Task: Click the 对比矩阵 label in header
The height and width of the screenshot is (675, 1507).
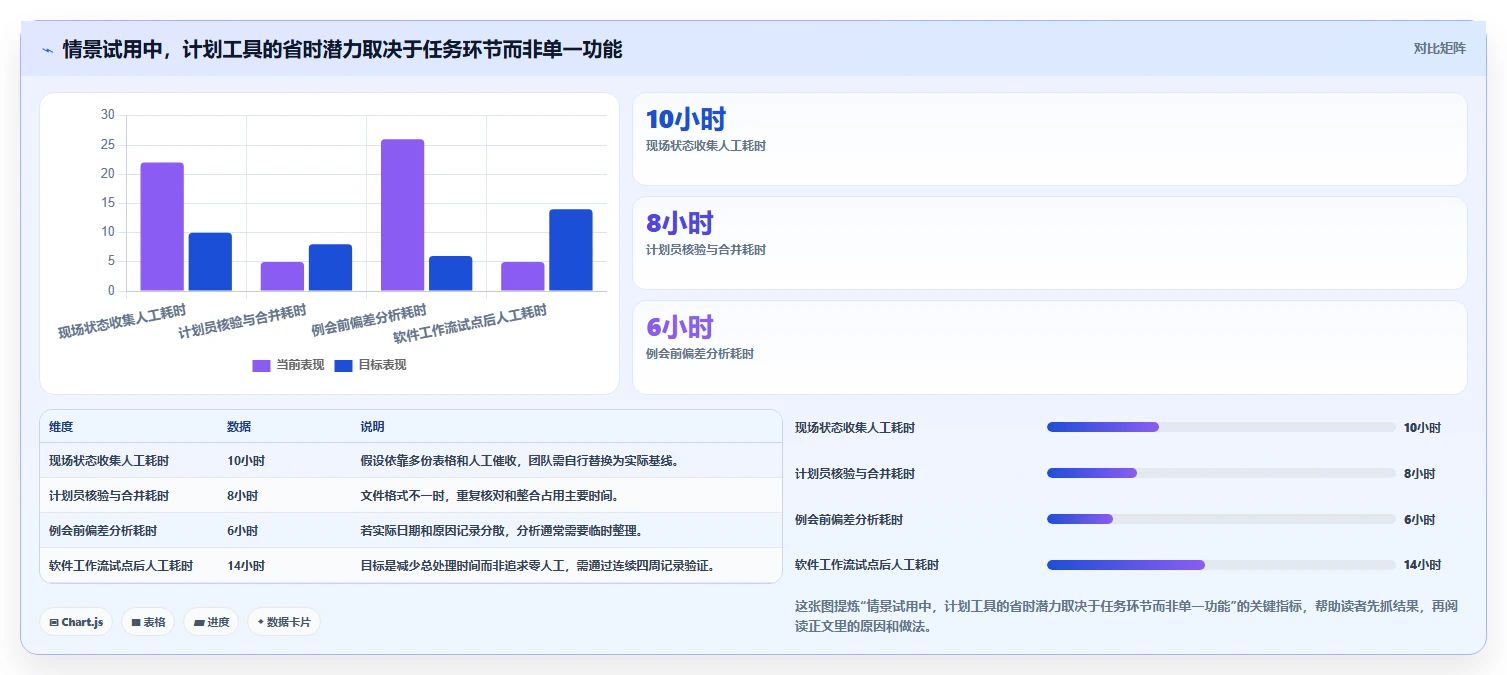Action: pyautogui.click(x=1440, y=49)
